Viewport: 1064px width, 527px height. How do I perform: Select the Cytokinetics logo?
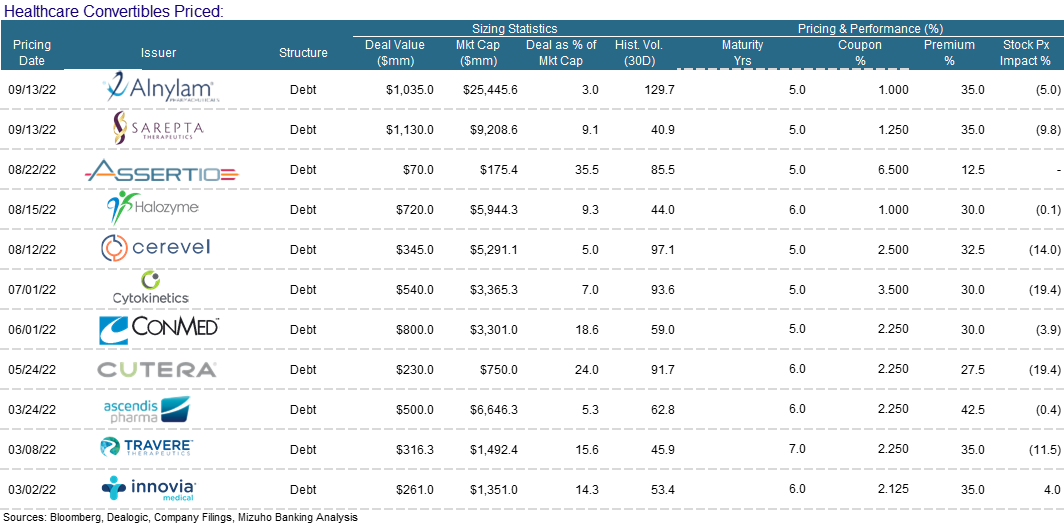pyautogui.click(x=151, y=288)
